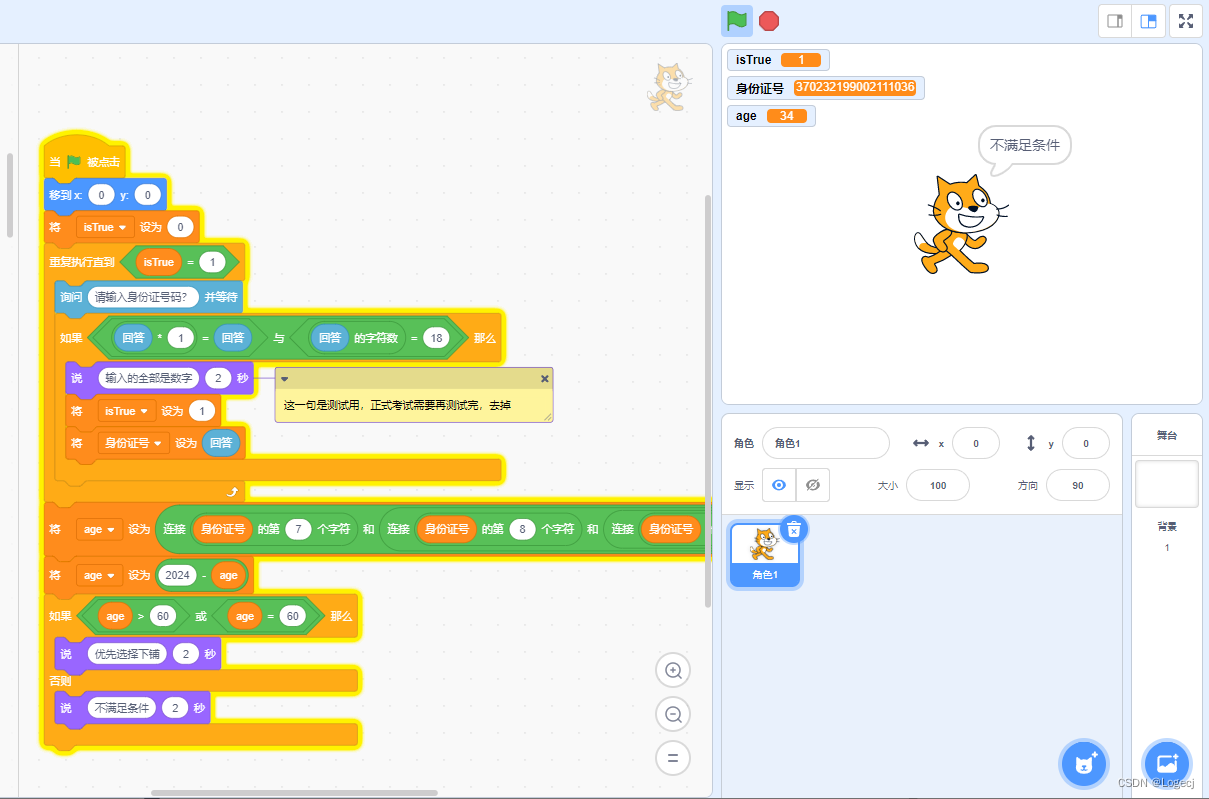Click the workspace vertical scrollbar
Image resolution: width=1209 pixels, height=799 pixels.
pos(708,400)
